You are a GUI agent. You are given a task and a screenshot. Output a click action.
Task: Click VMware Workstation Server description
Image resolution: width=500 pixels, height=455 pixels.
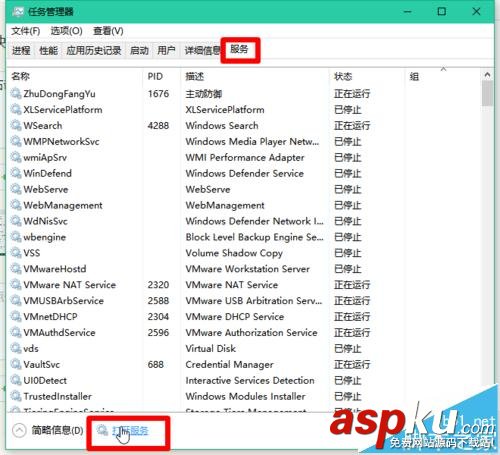point(248,269)
